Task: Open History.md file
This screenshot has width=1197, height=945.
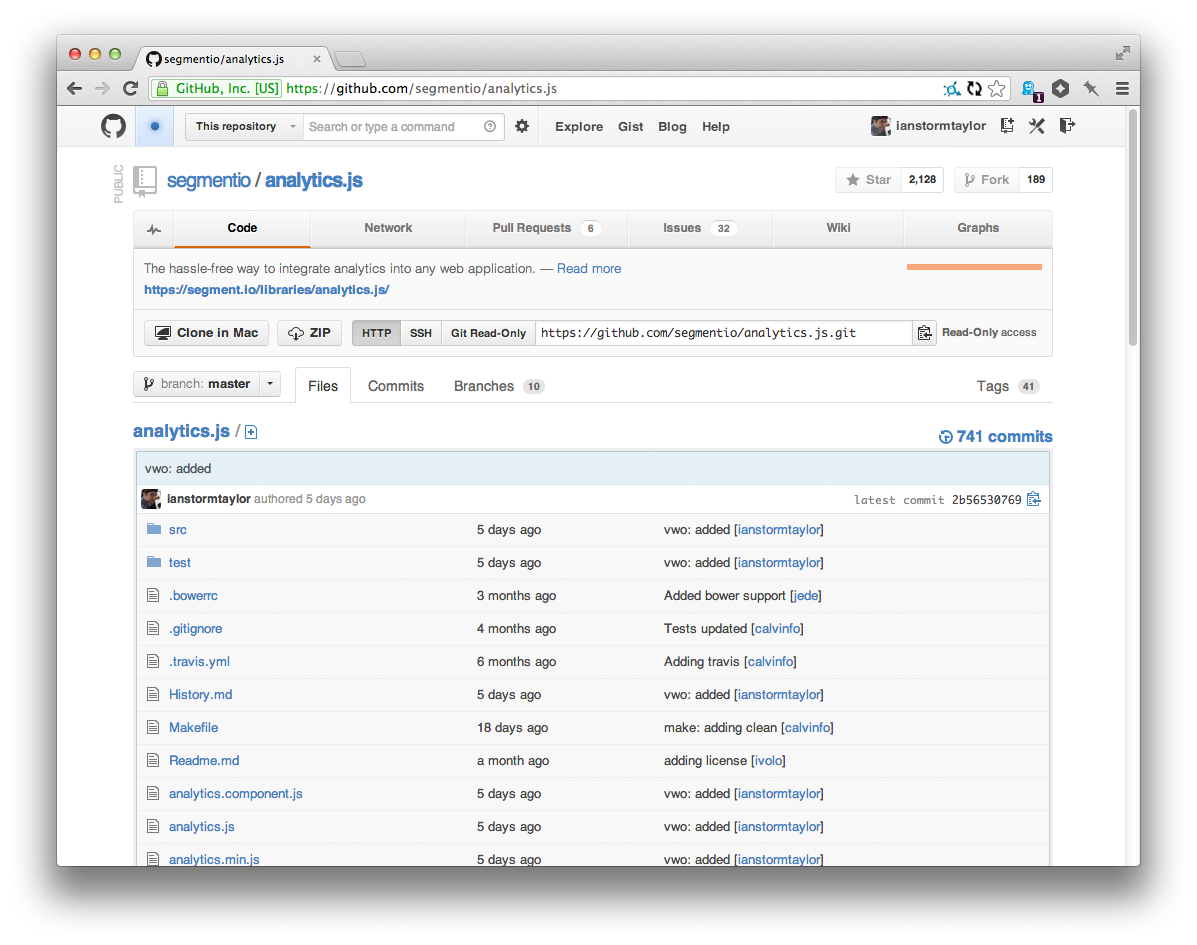Action: 201,695
